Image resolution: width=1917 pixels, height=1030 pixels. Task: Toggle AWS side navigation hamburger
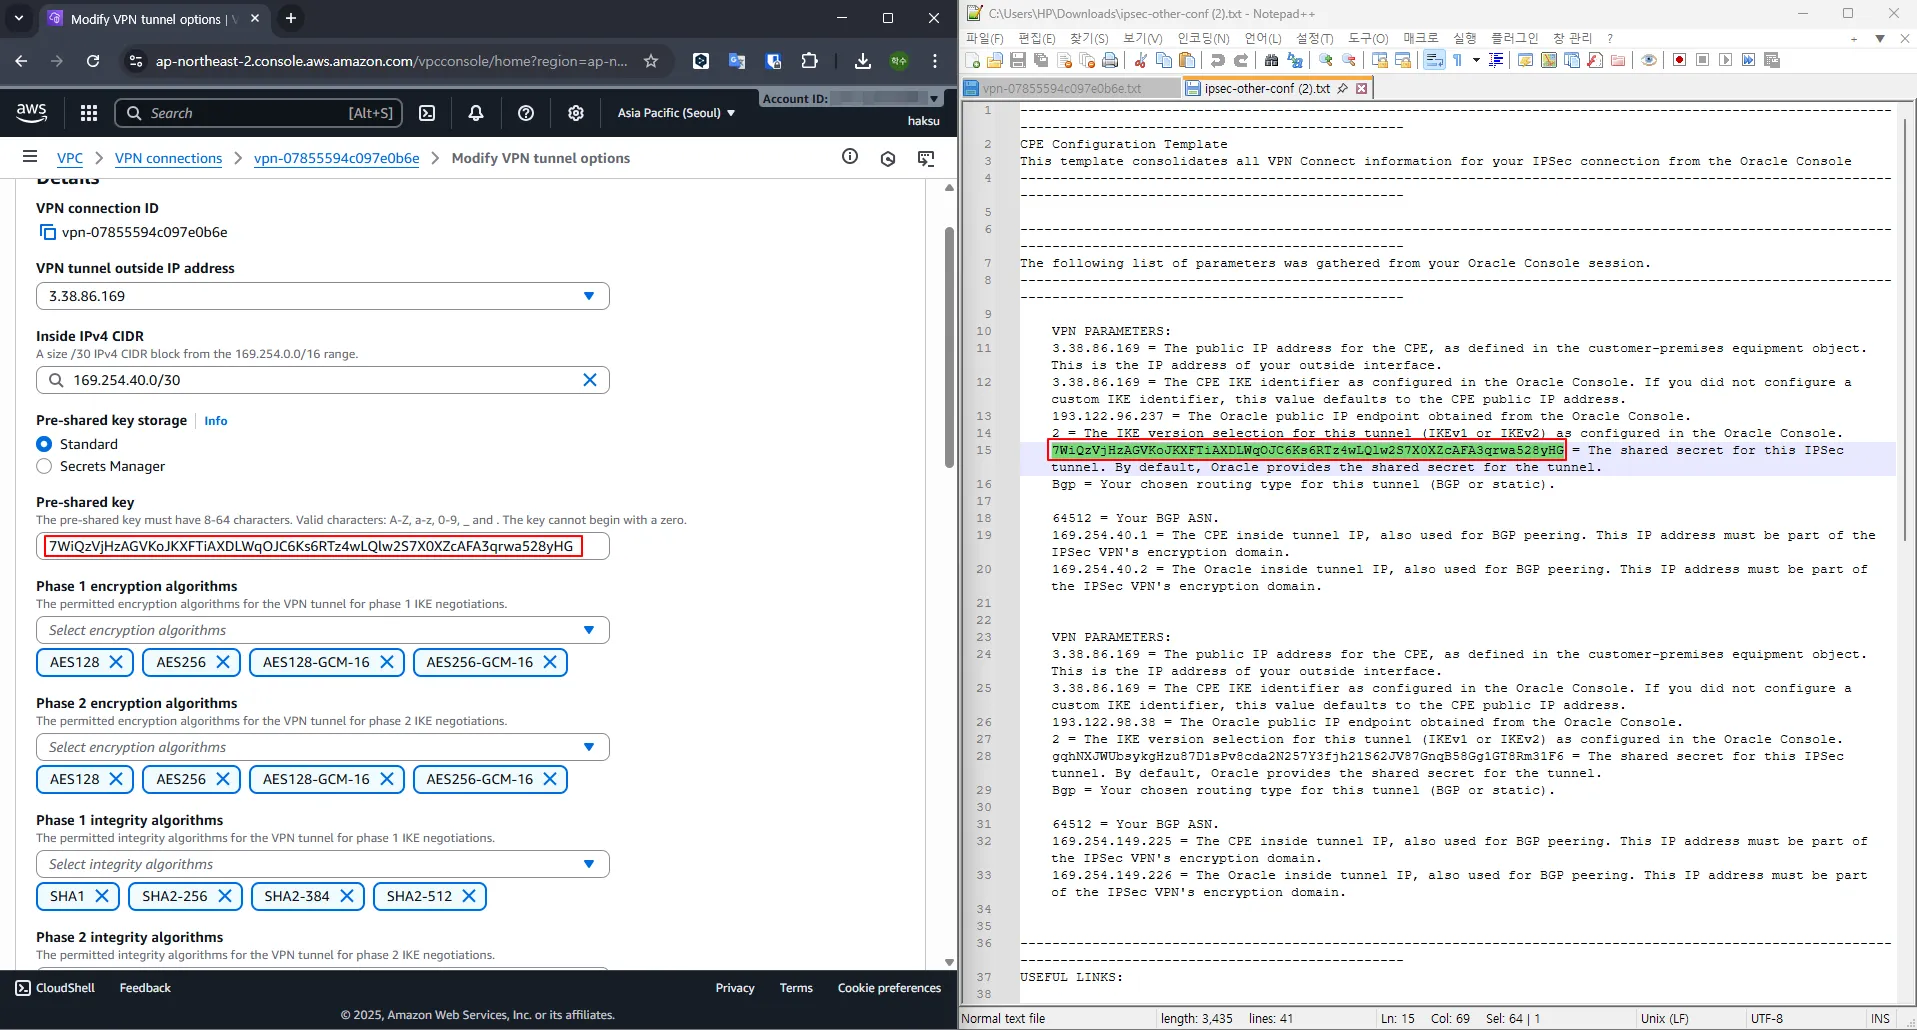[x=30, y=157]
